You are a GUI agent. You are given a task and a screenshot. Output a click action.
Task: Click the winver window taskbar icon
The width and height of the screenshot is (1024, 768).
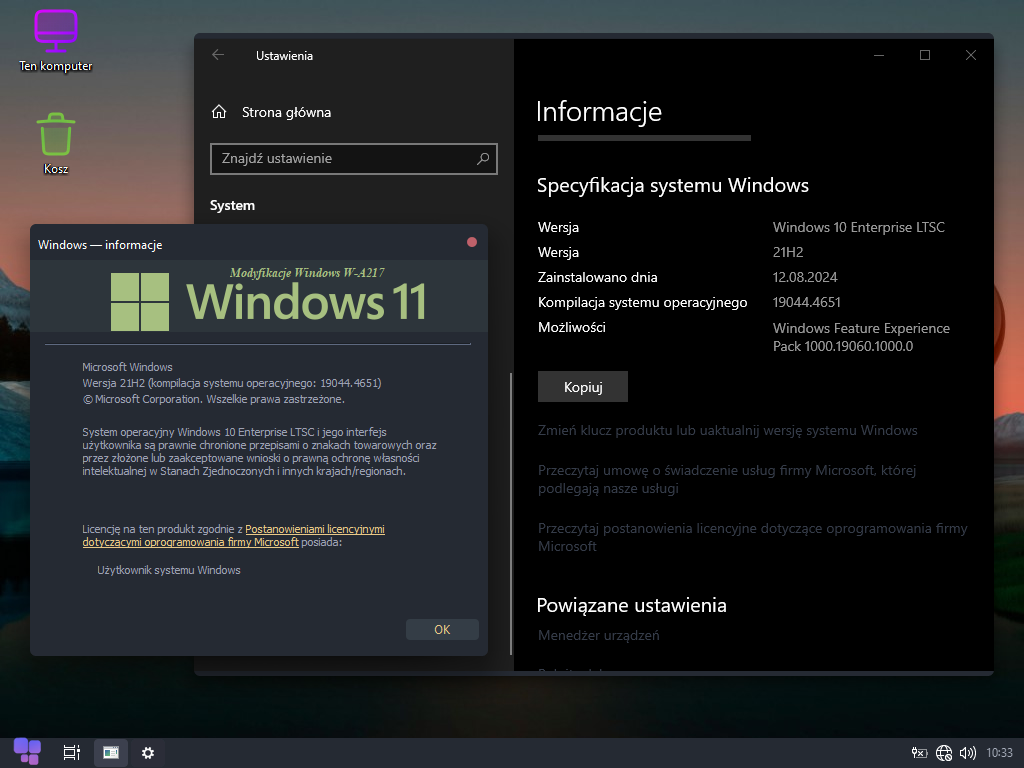point(111,752)
